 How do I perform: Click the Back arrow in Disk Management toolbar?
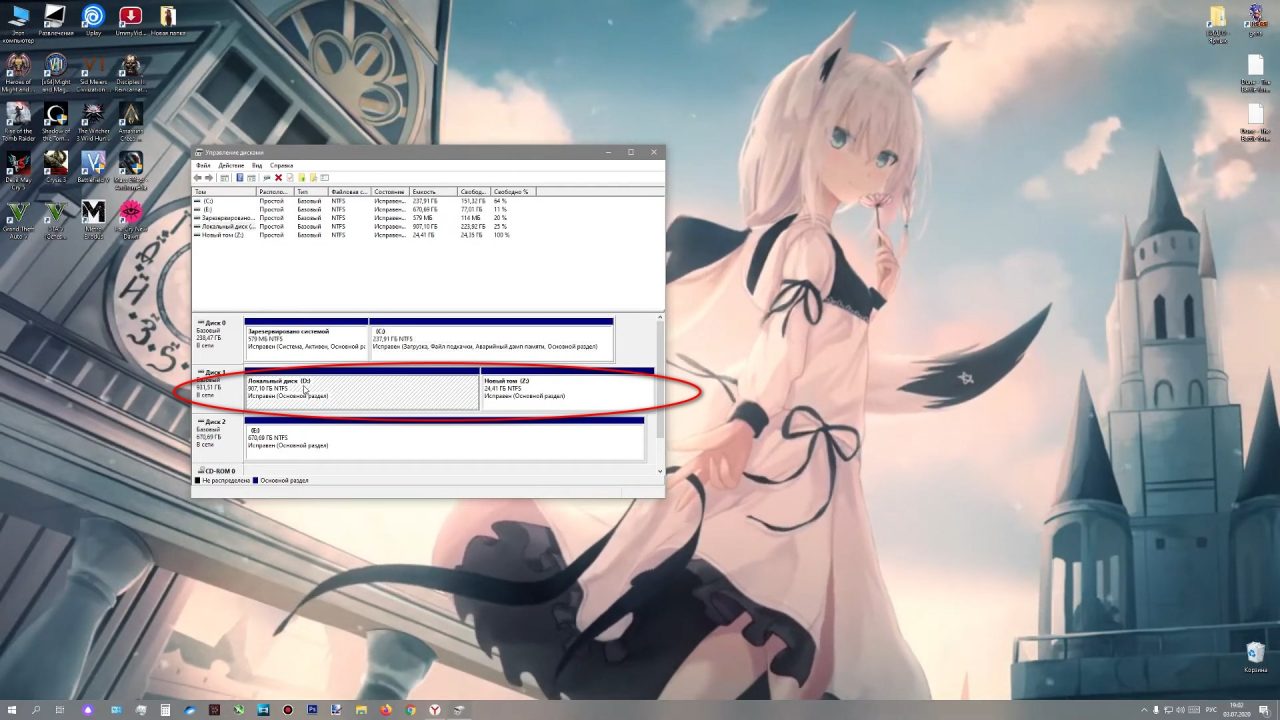(x=198, y=178)
